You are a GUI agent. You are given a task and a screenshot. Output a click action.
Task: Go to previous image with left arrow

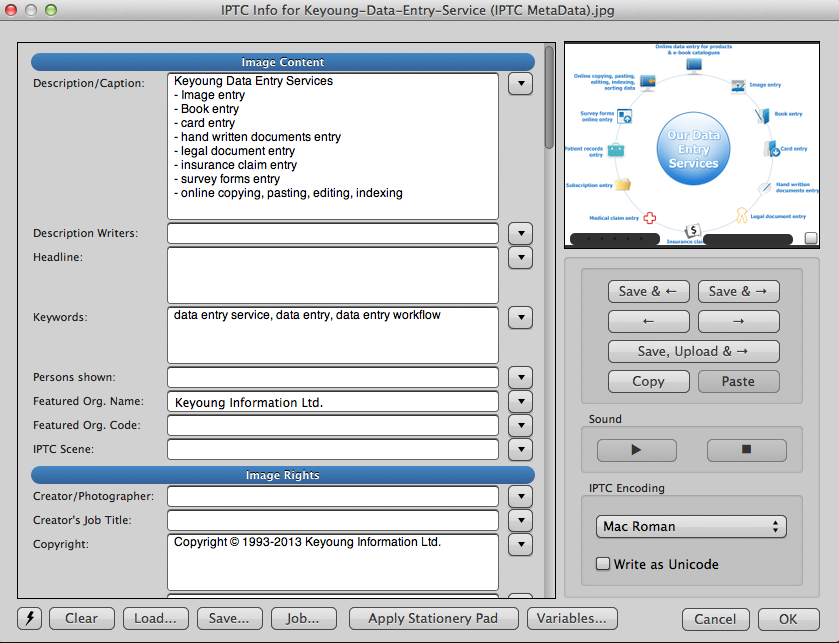[648, 321]
